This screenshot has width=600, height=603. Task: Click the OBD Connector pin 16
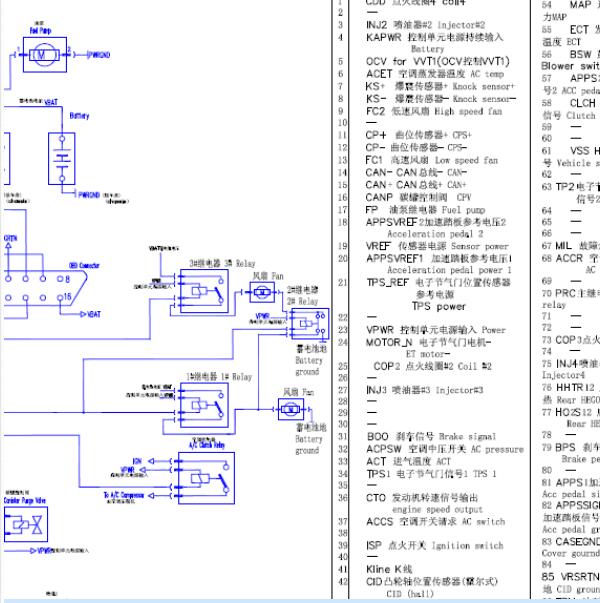[x=60, y=297]
